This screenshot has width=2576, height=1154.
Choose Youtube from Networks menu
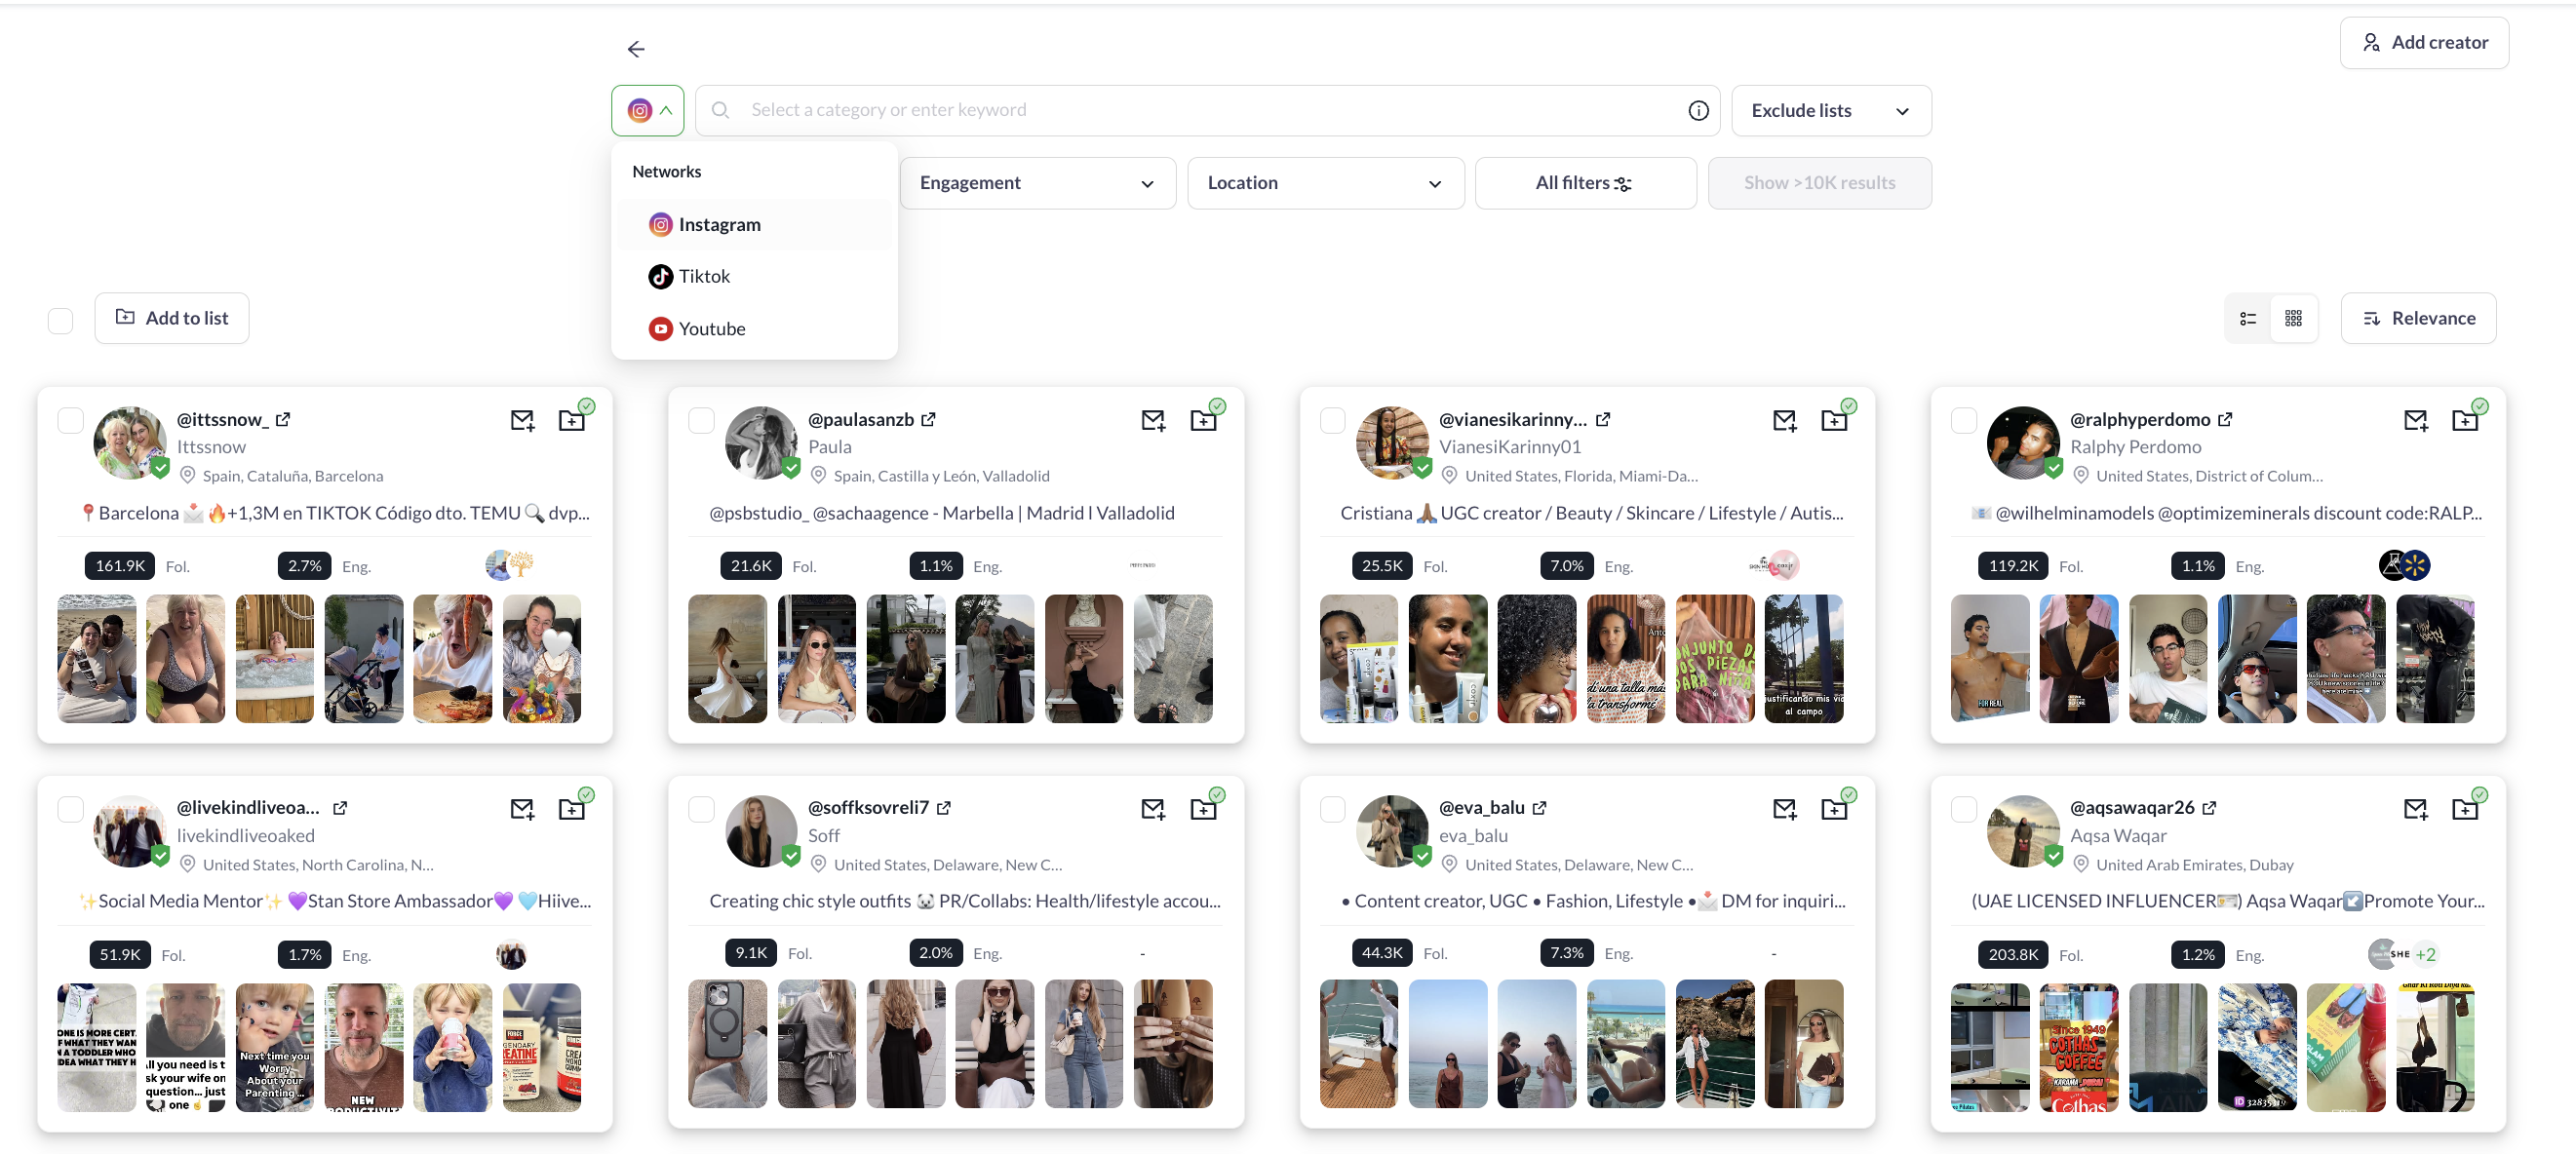point(711,329)
